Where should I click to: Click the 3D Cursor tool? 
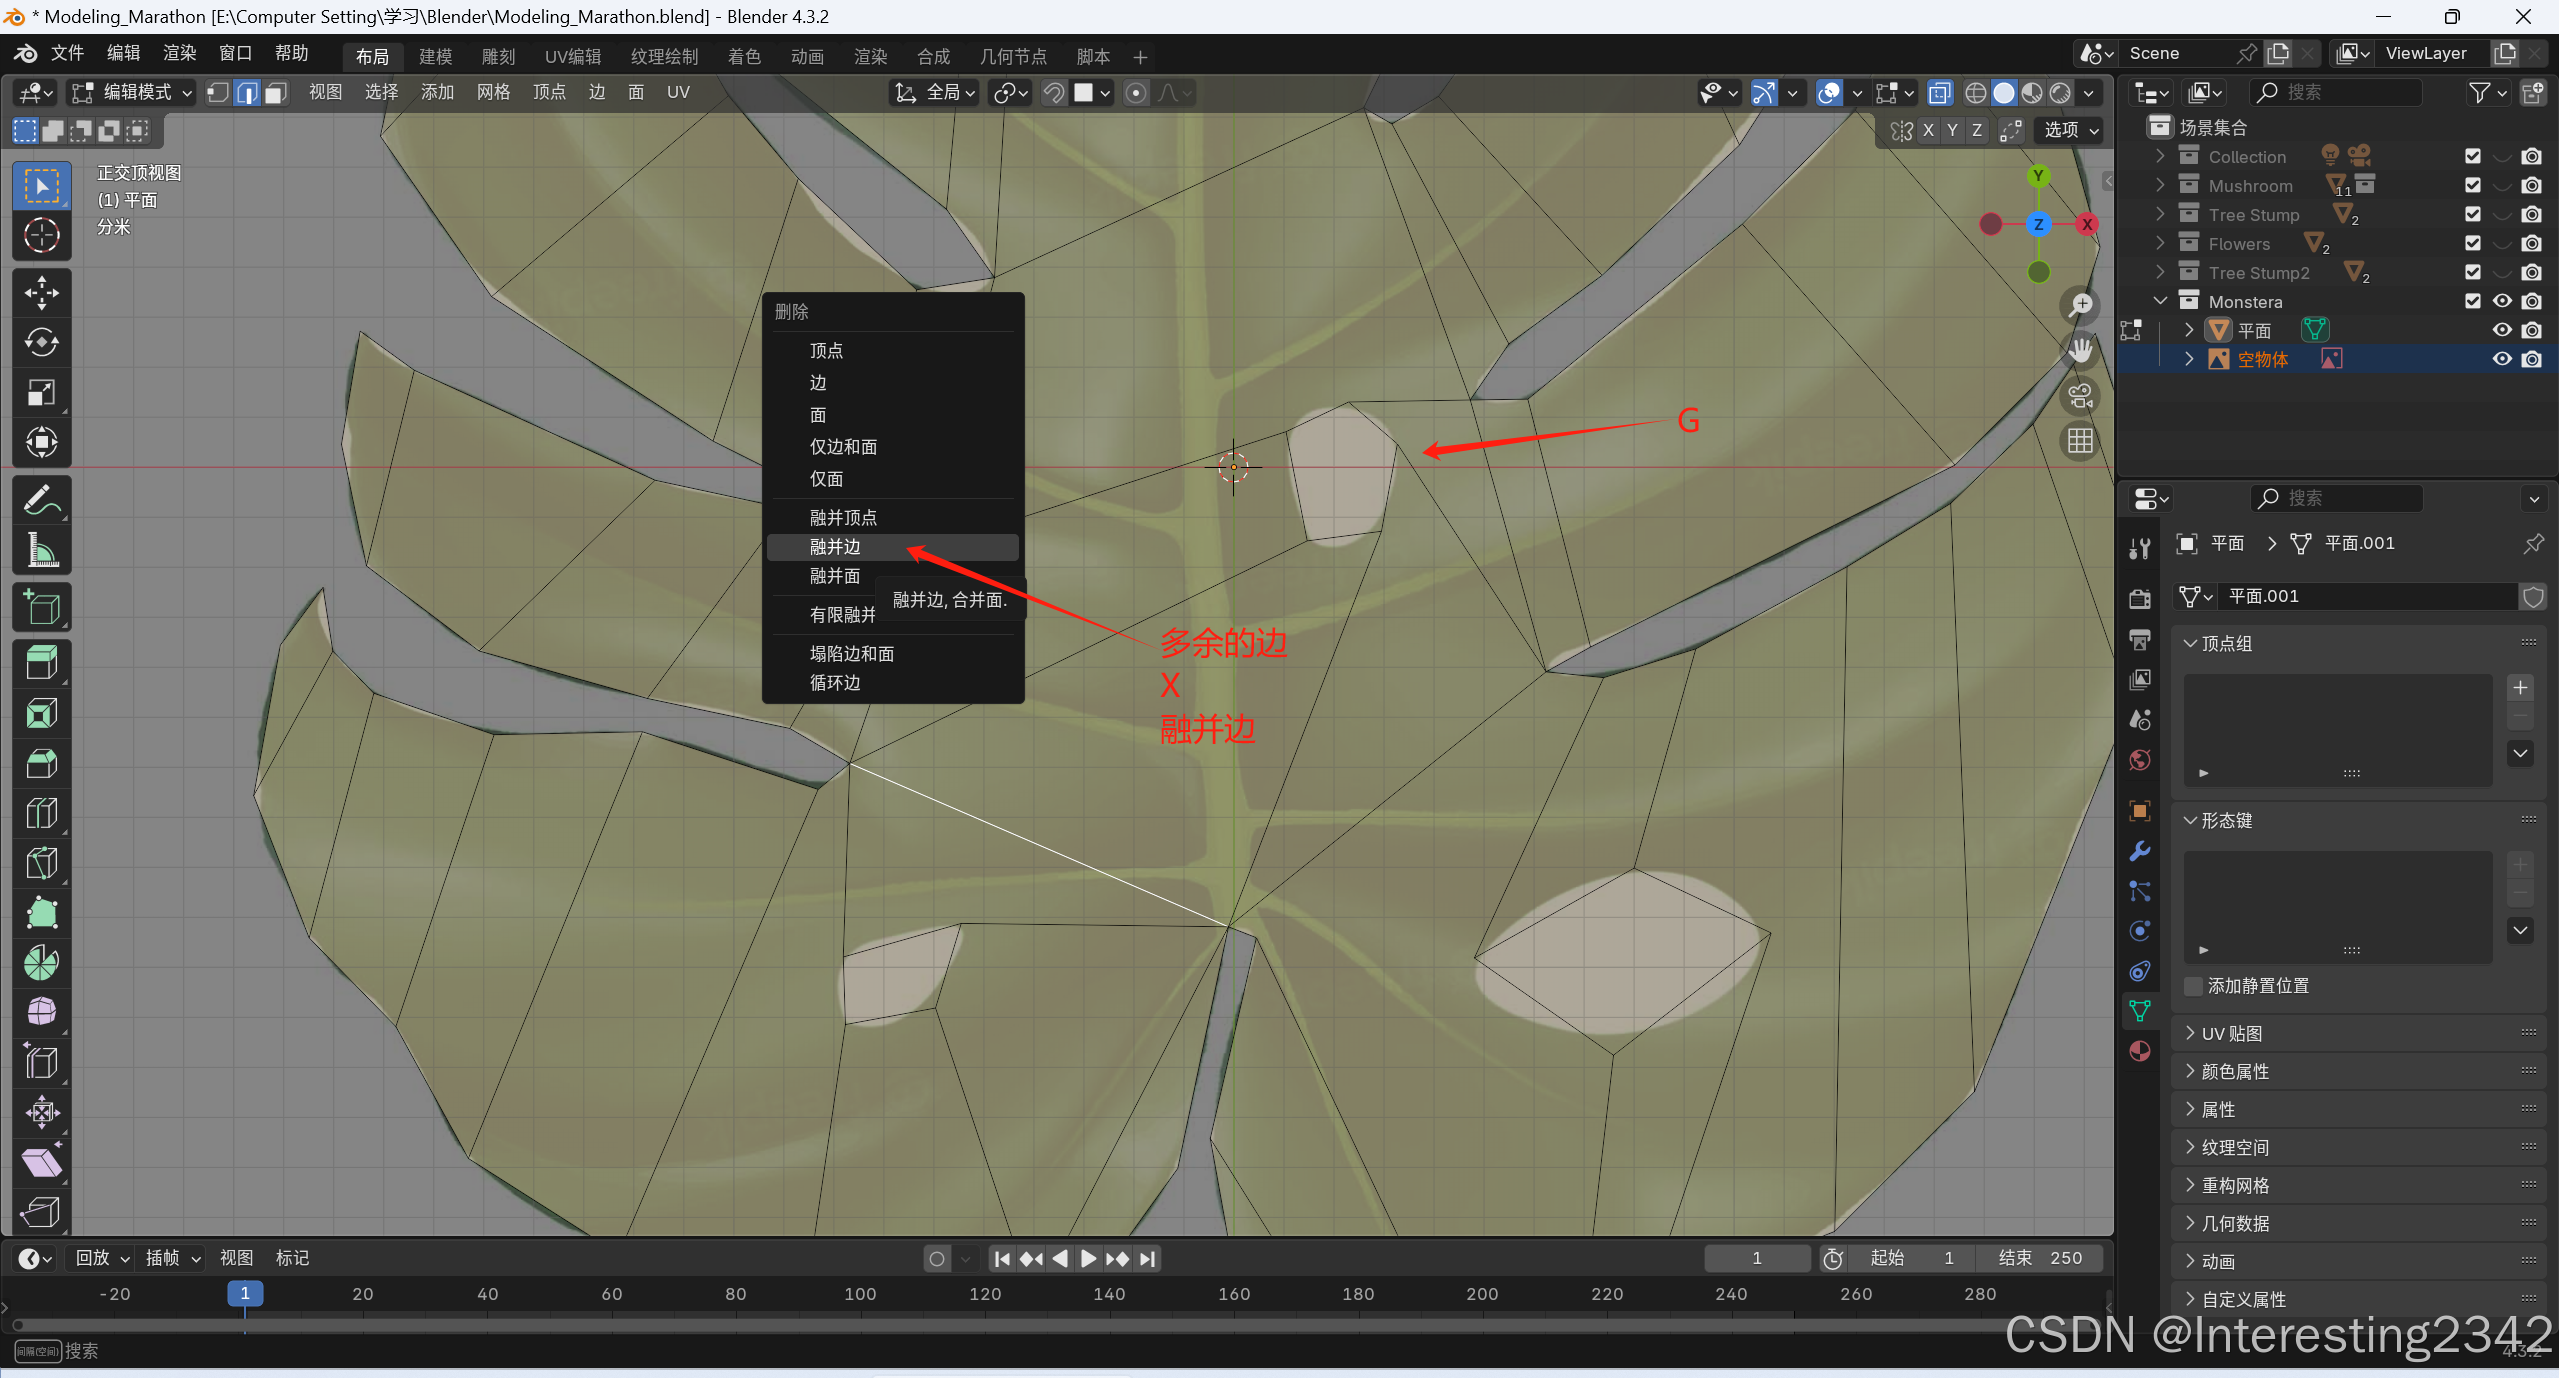[41, 236]
